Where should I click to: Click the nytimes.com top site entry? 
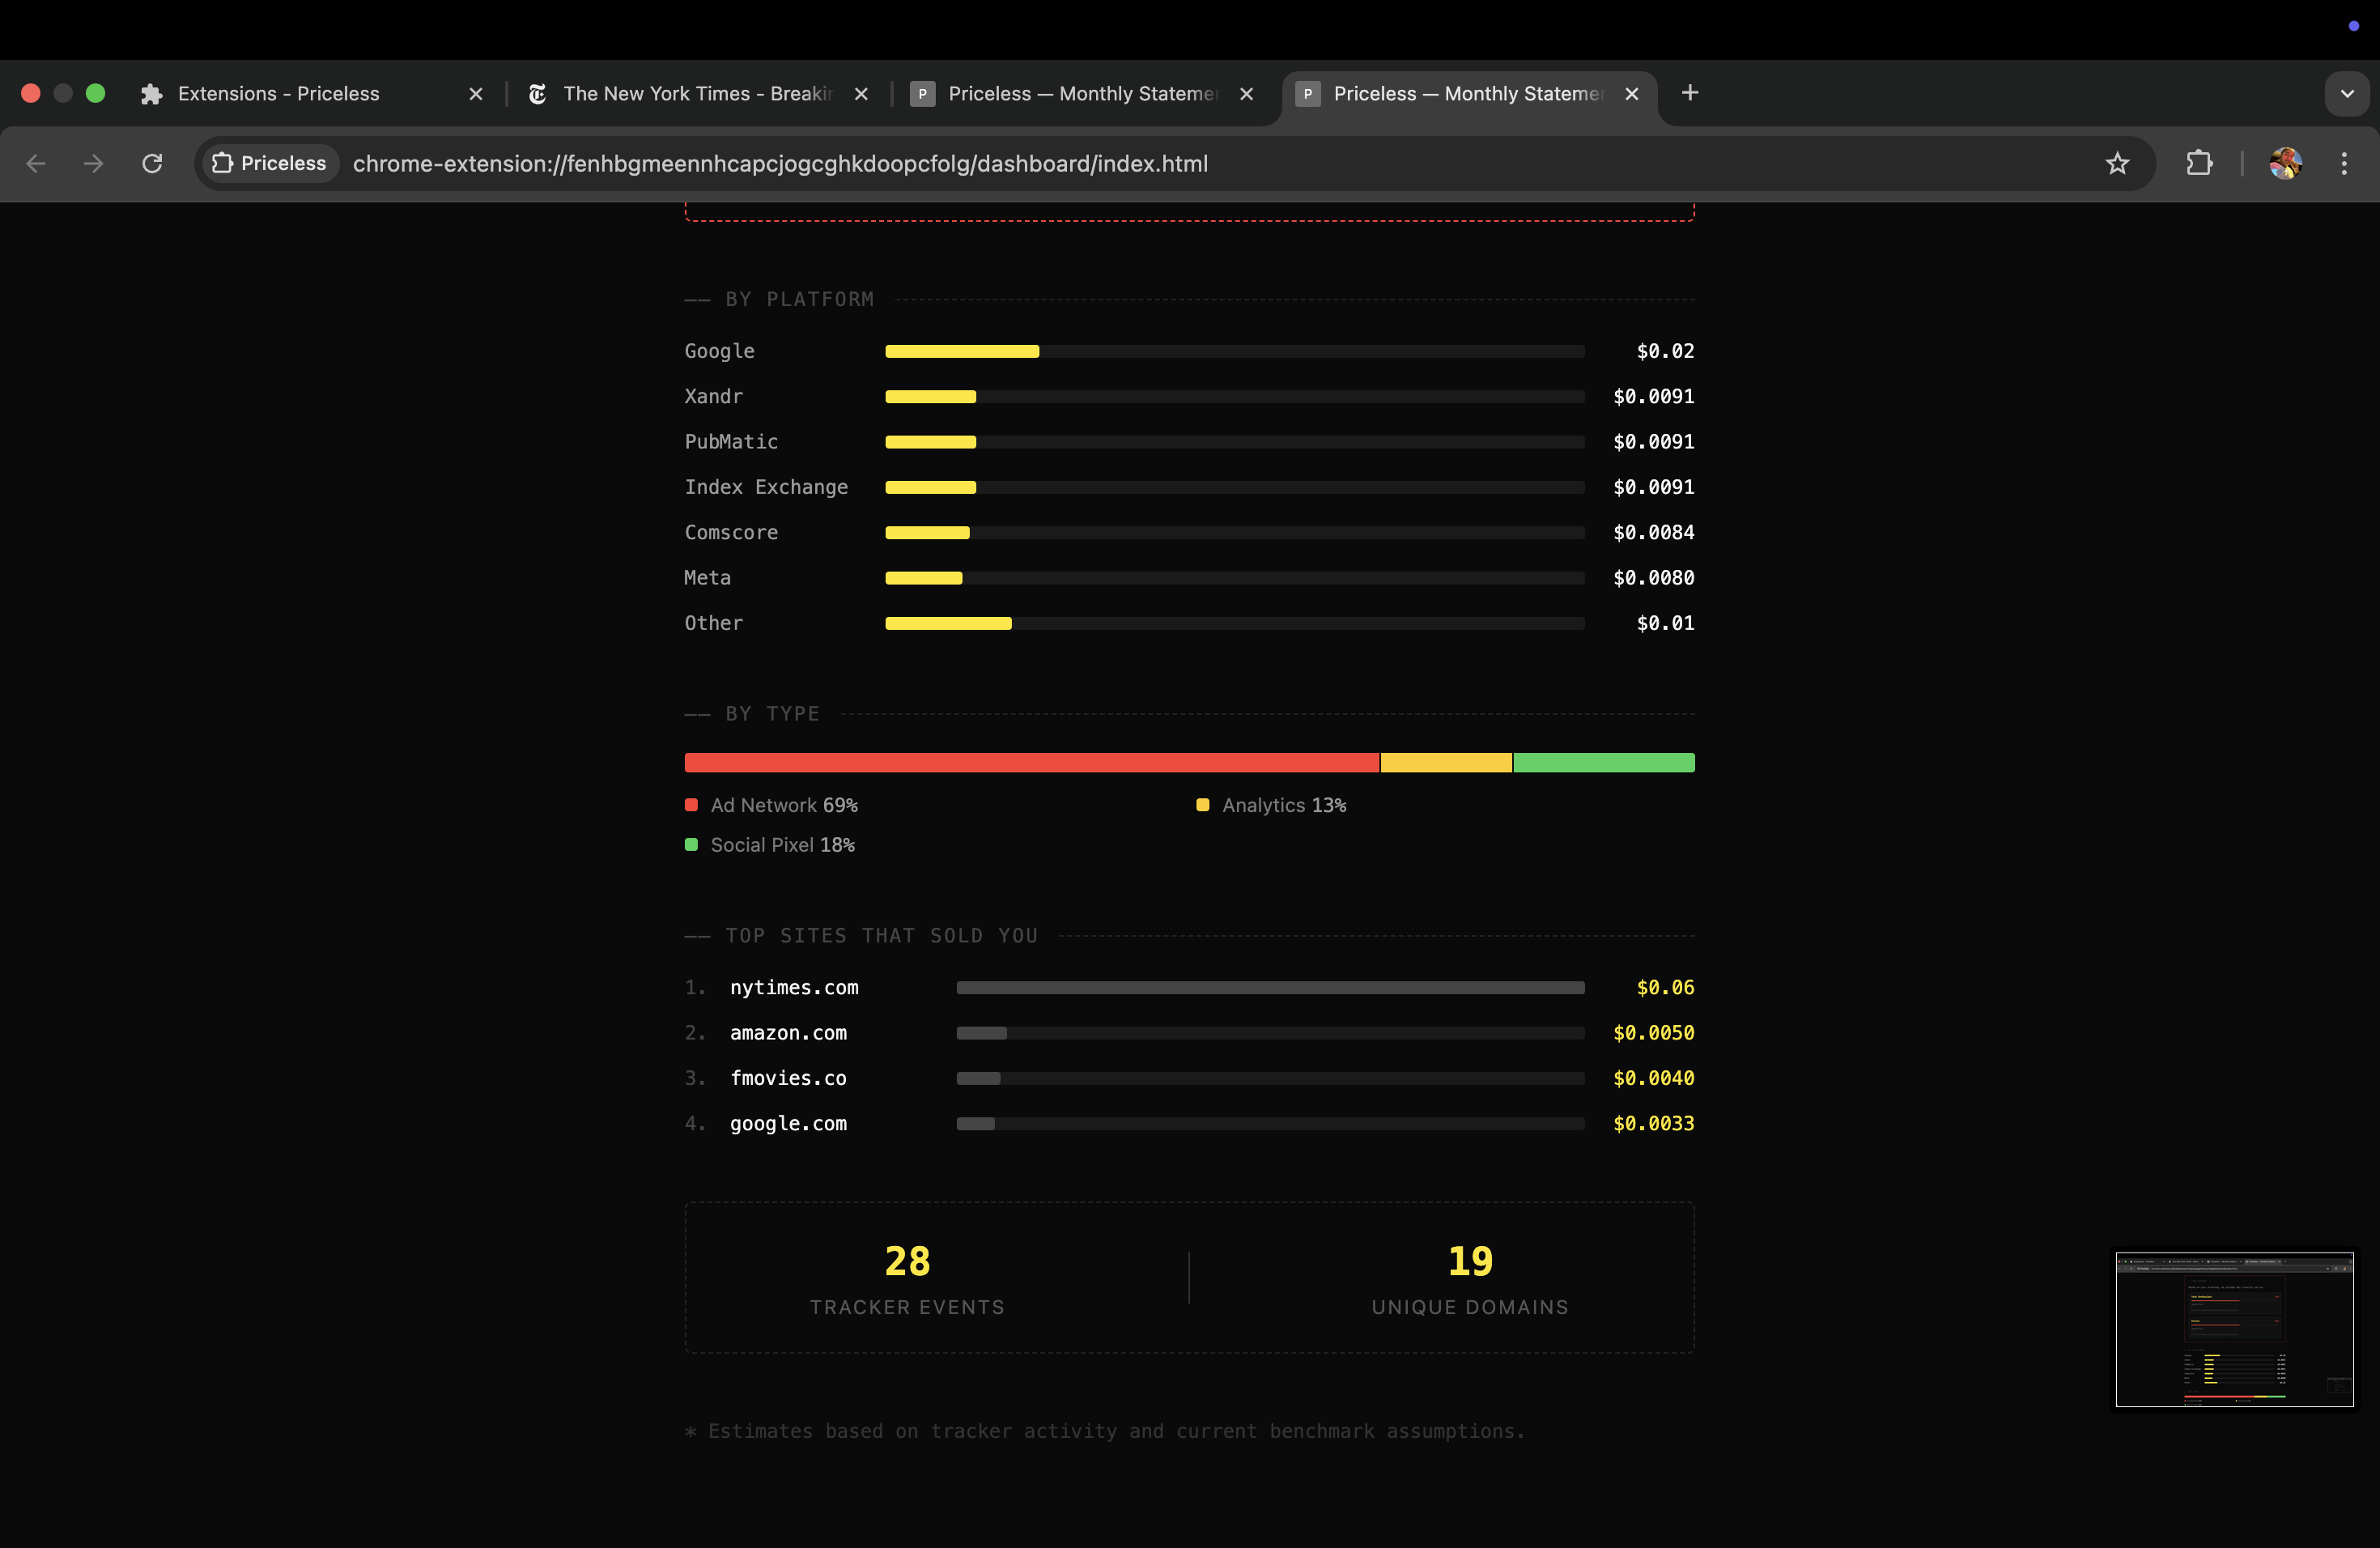(794, 987)
